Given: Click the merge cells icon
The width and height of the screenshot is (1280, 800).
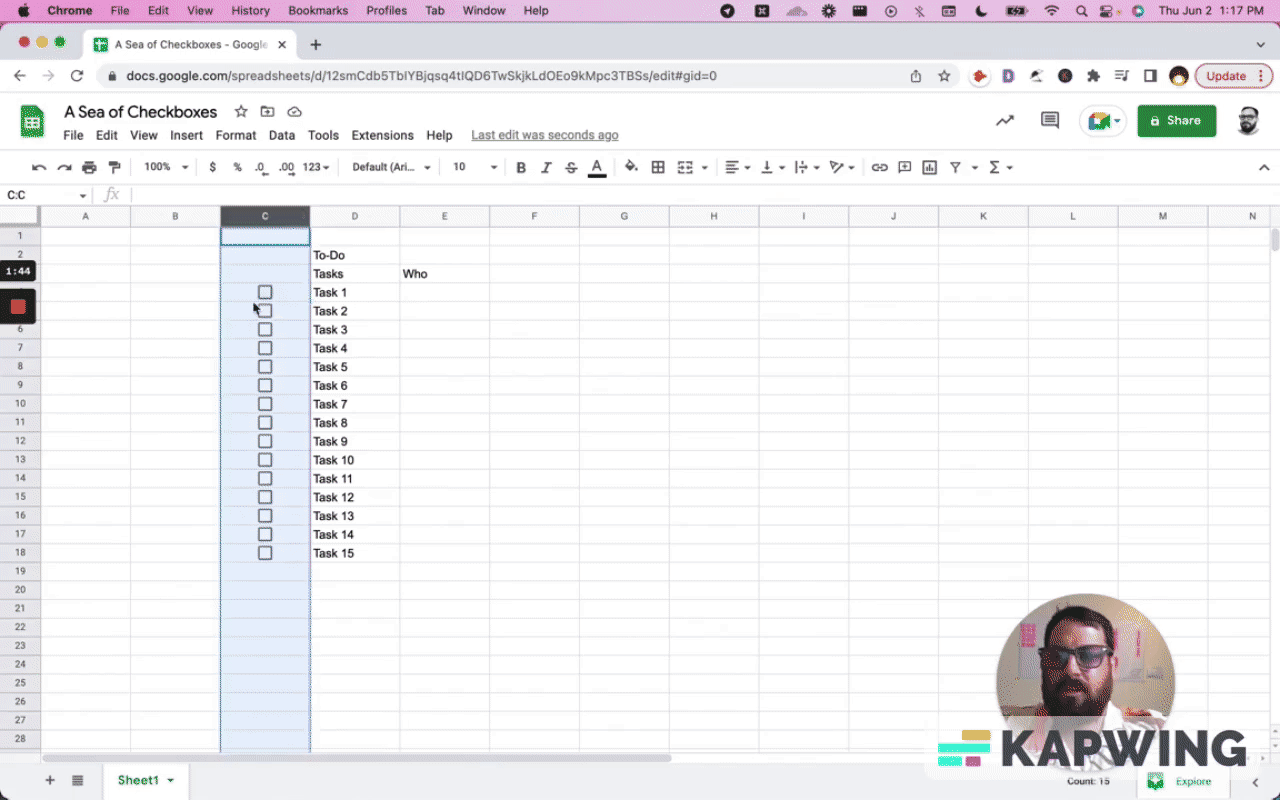Looking at the screenshot, I should [x=685, y=168].
